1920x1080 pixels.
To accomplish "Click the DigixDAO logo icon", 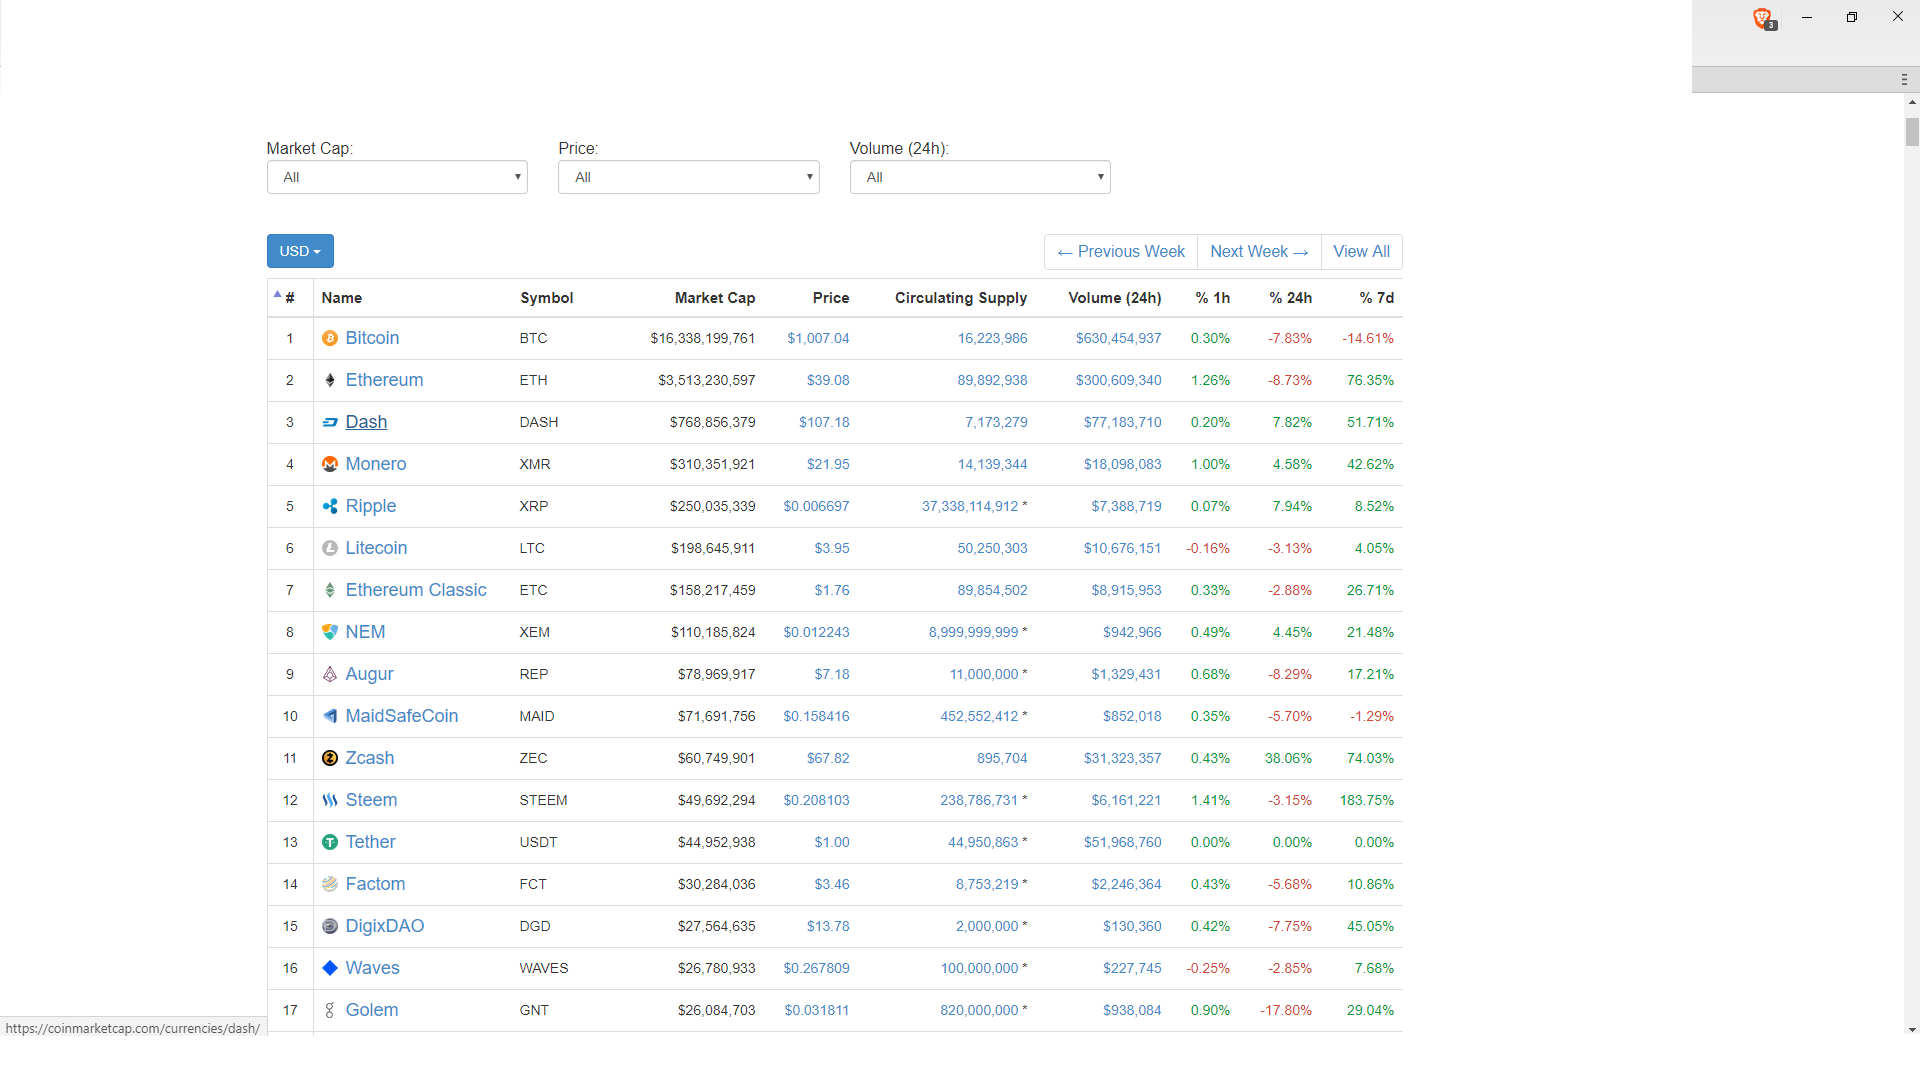I will [330, 927].
